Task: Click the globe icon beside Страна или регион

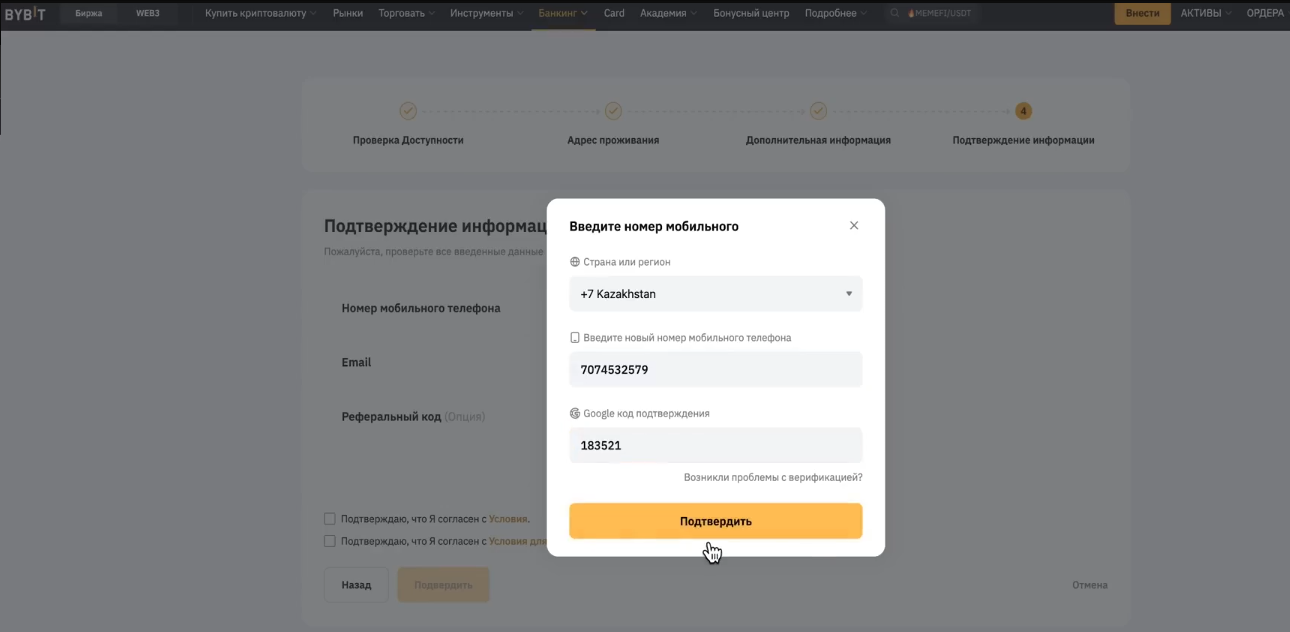Action: point(575,262)
